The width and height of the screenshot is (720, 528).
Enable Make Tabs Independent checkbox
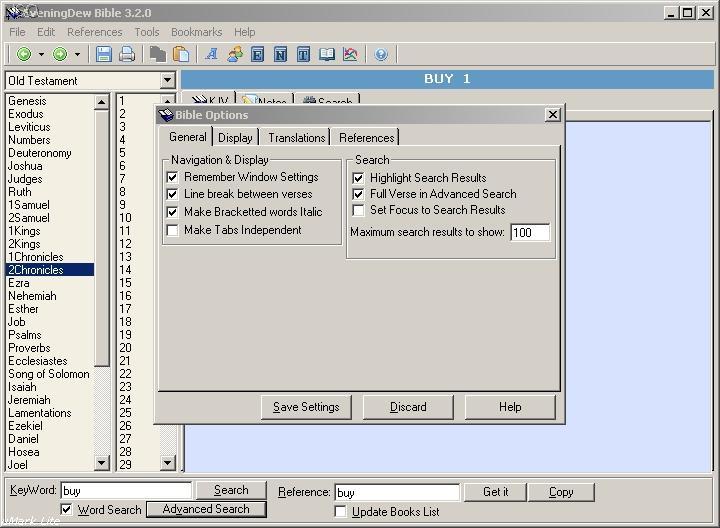172,230
